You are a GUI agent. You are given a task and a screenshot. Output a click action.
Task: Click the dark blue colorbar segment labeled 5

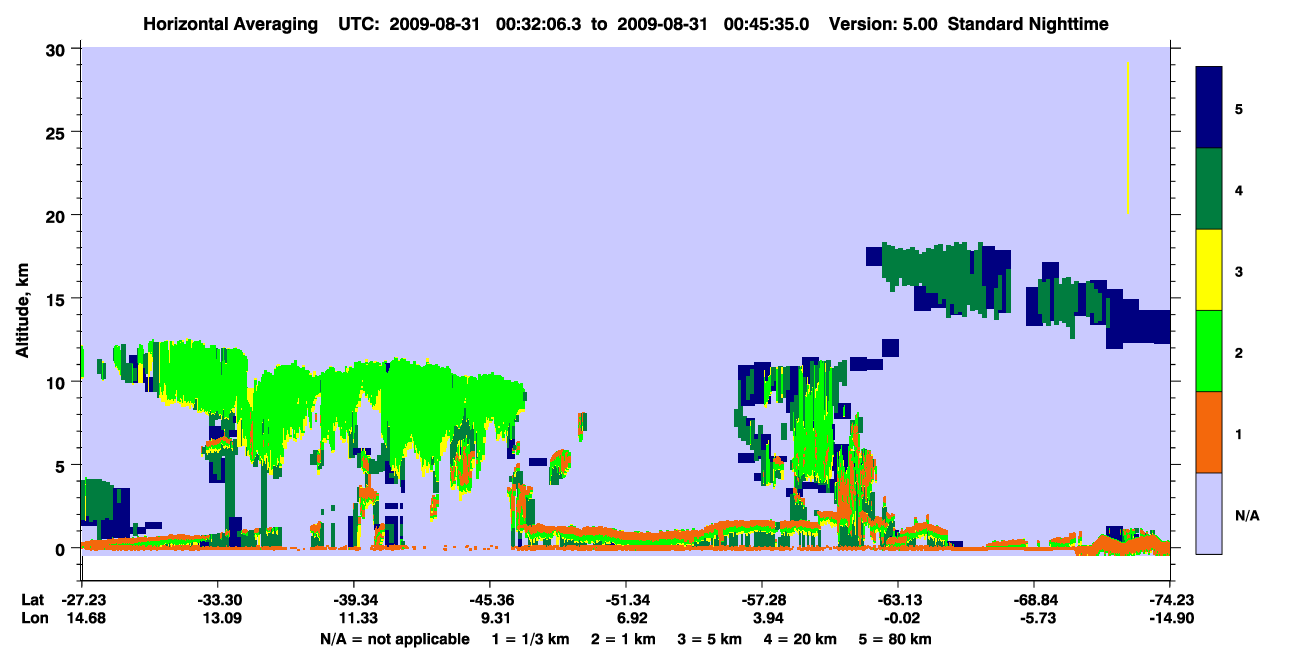click(1209, 108)
